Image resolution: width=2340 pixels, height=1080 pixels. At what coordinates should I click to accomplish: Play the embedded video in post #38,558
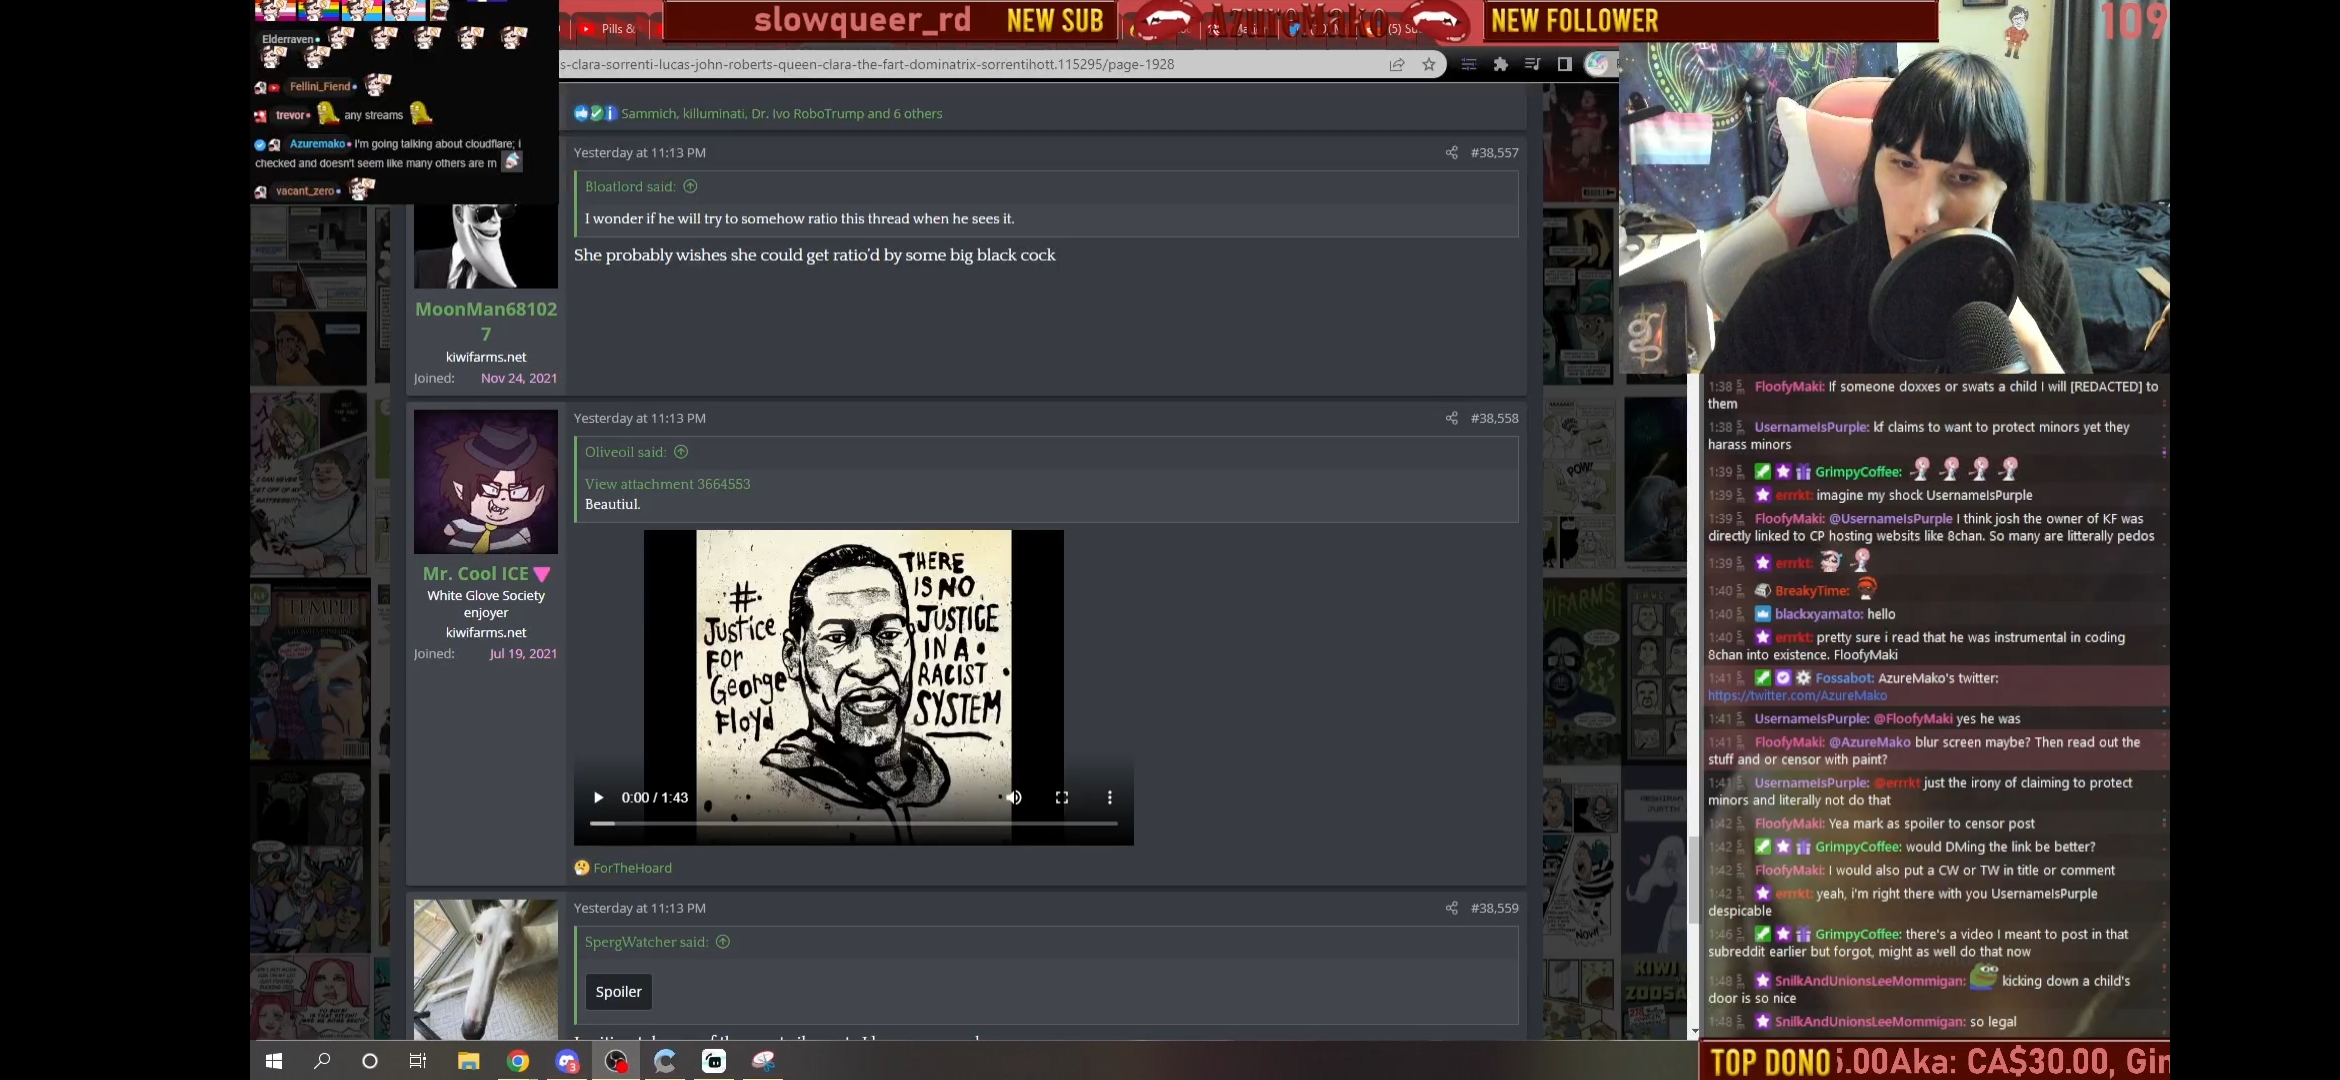click(x=598, y=797)
